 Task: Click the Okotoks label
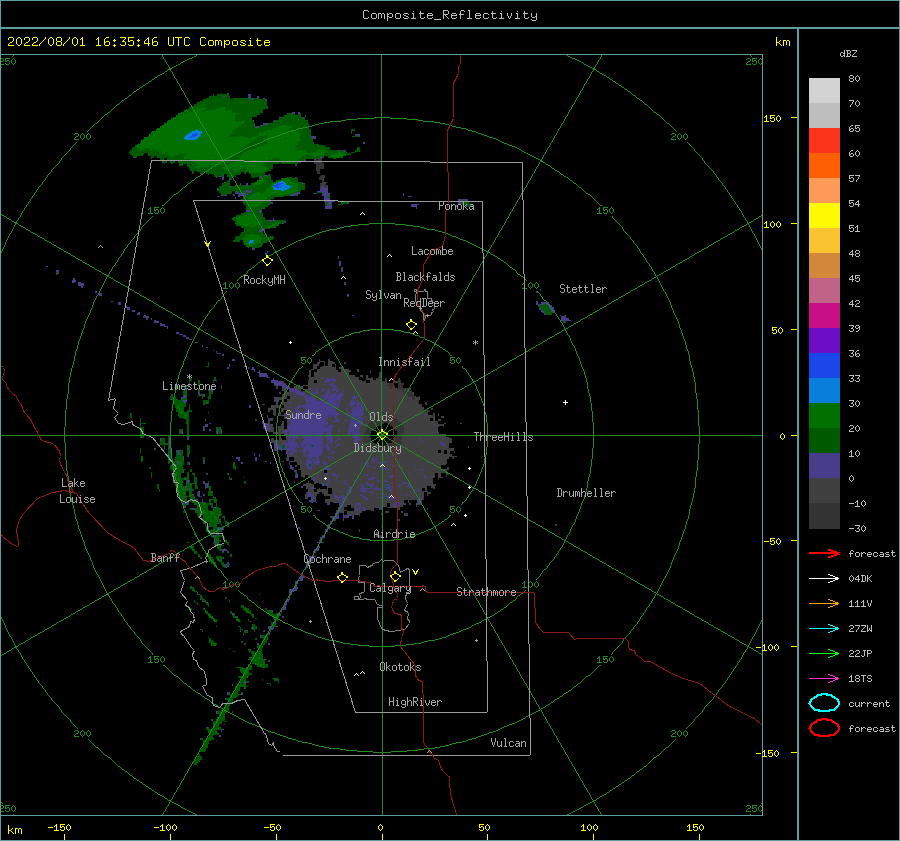pyautogui.click(x=400, y=667)
